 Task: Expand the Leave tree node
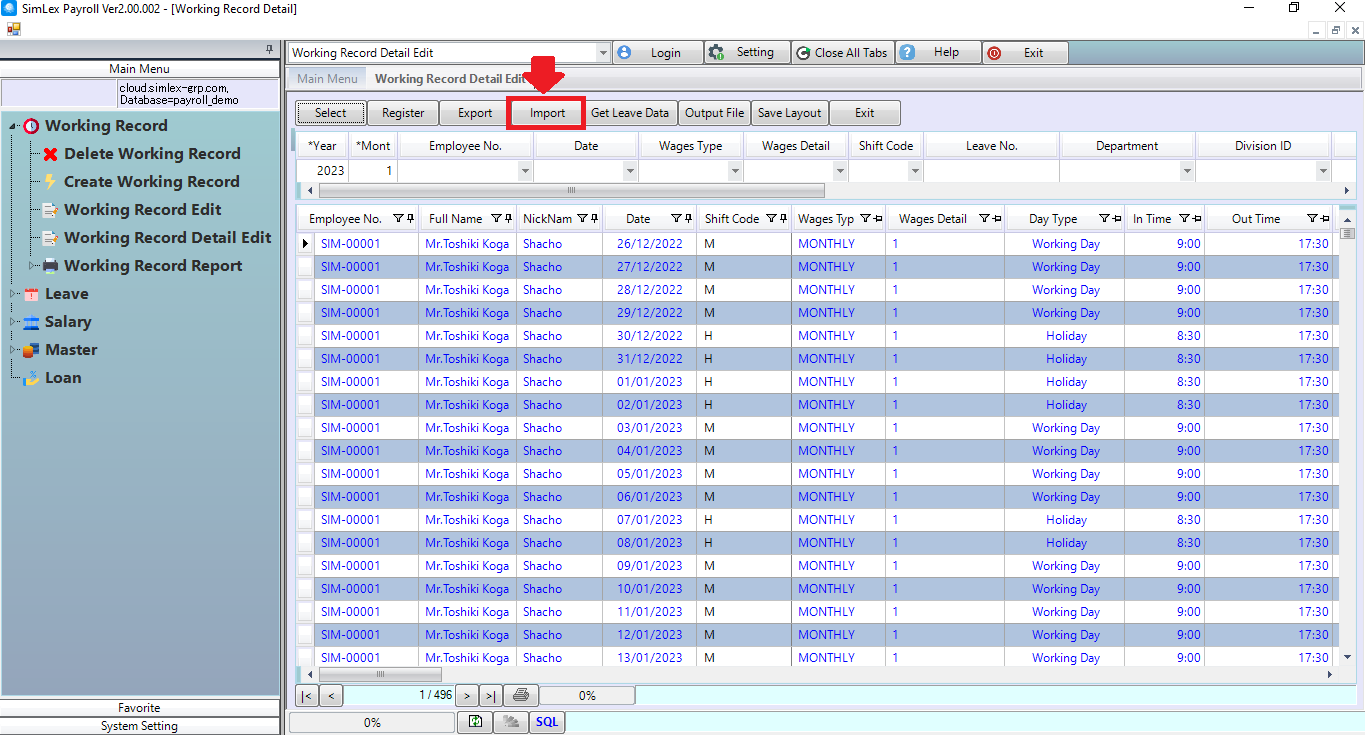coord(14,294)
